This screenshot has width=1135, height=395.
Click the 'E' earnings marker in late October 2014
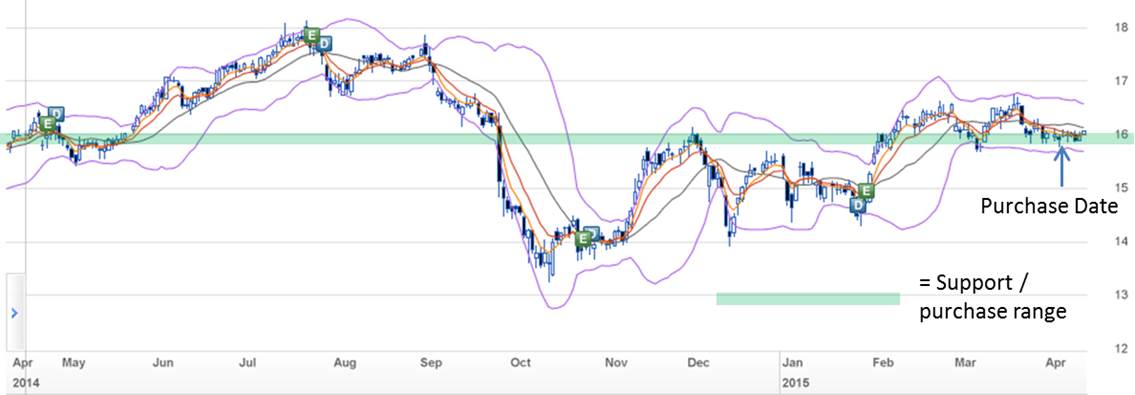pos(583,238)
